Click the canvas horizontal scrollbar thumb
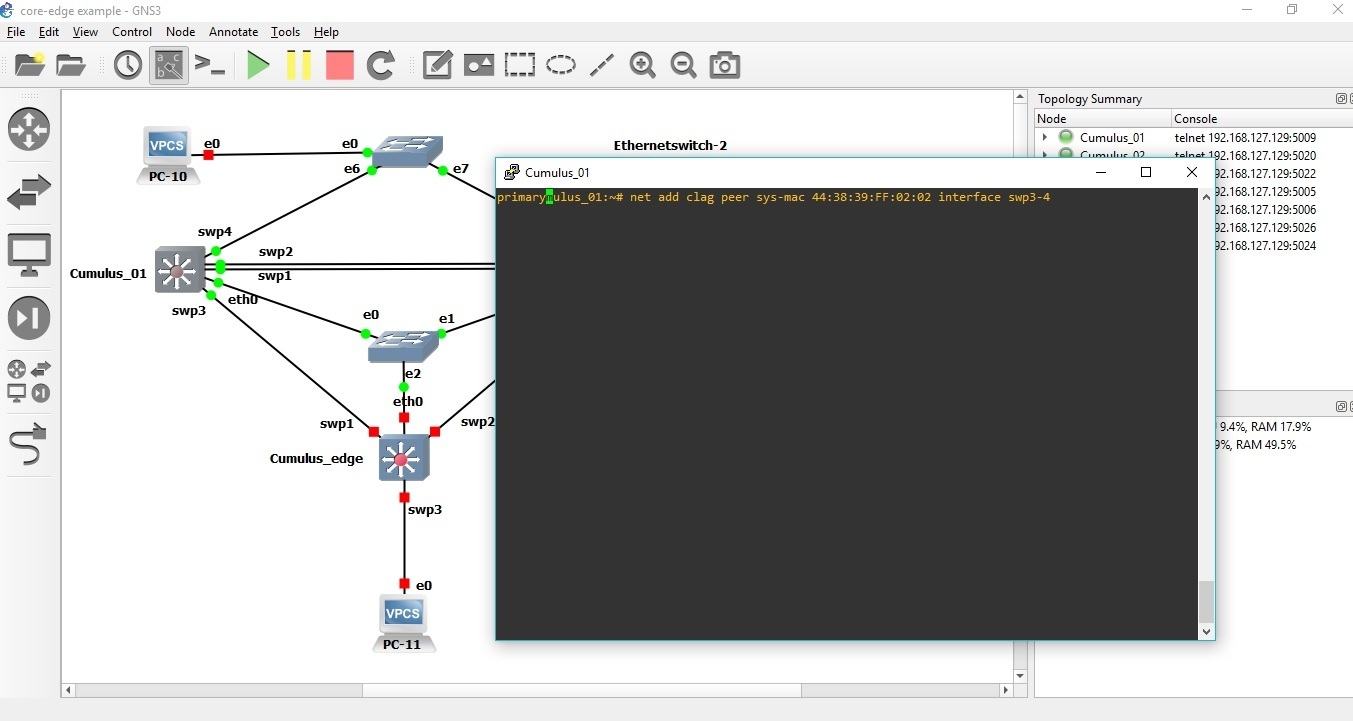This screenshot has height=721, width=1353. coord(582,690)
